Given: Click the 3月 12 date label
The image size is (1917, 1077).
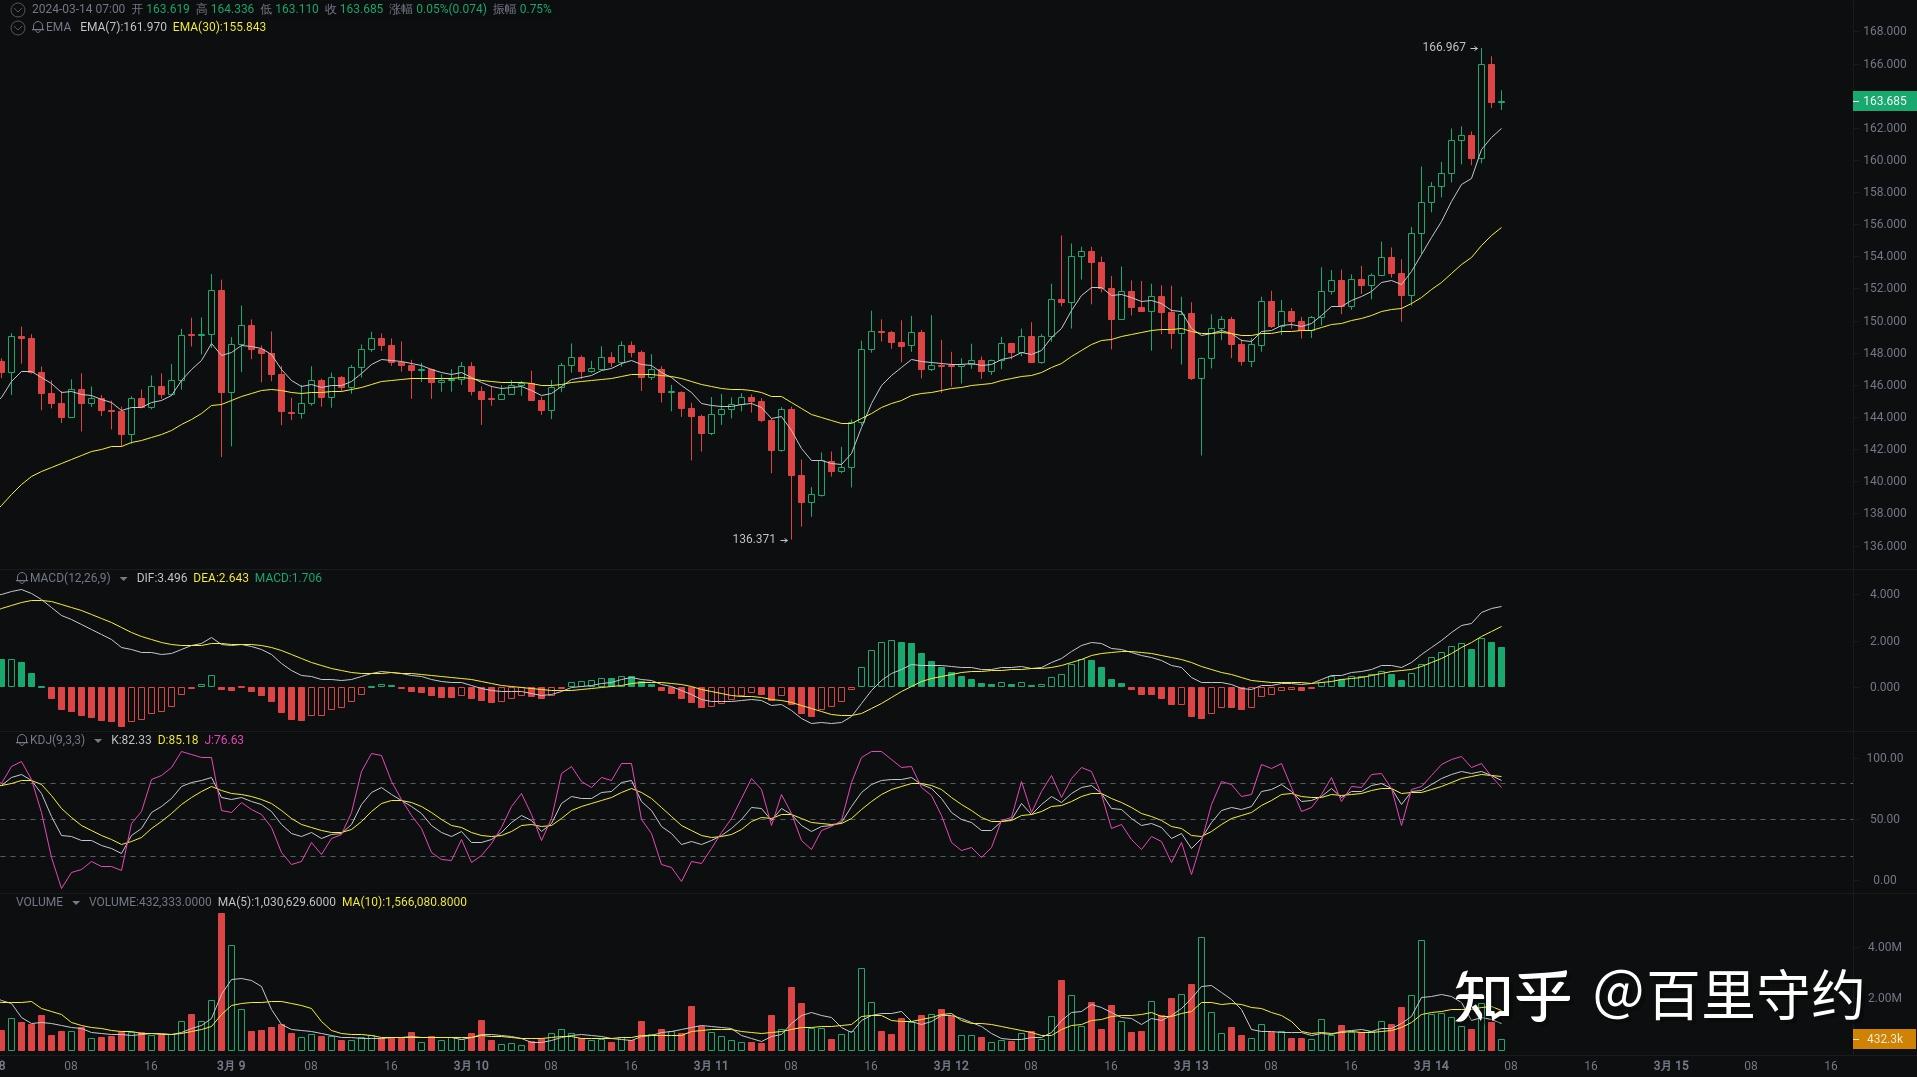Looking at the screenshot, I should point(951,1066).
